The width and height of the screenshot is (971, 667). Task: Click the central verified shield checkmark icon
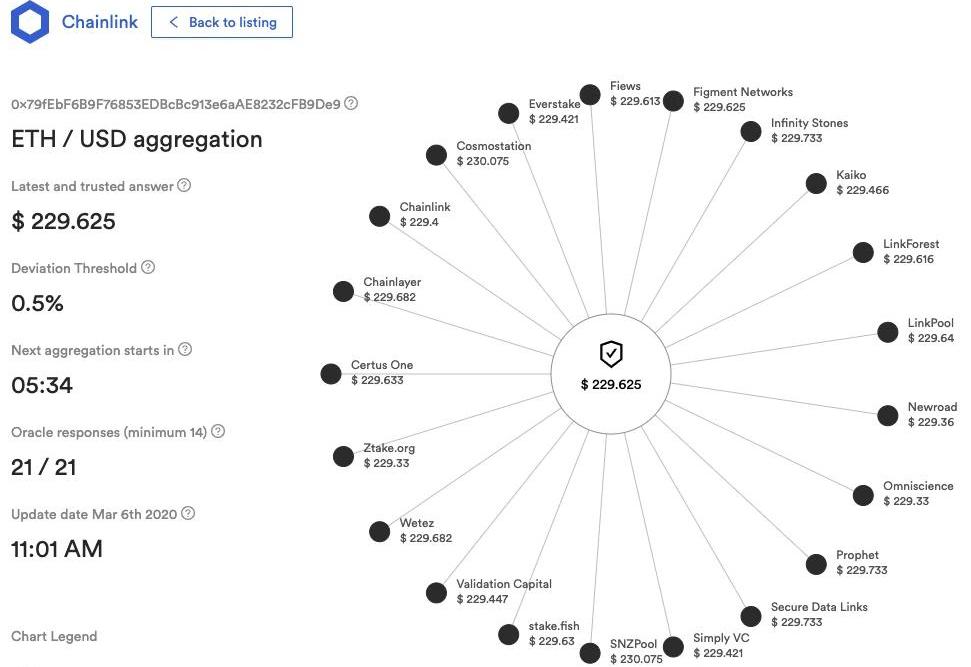pyautogui.click(x=611, y=353)
